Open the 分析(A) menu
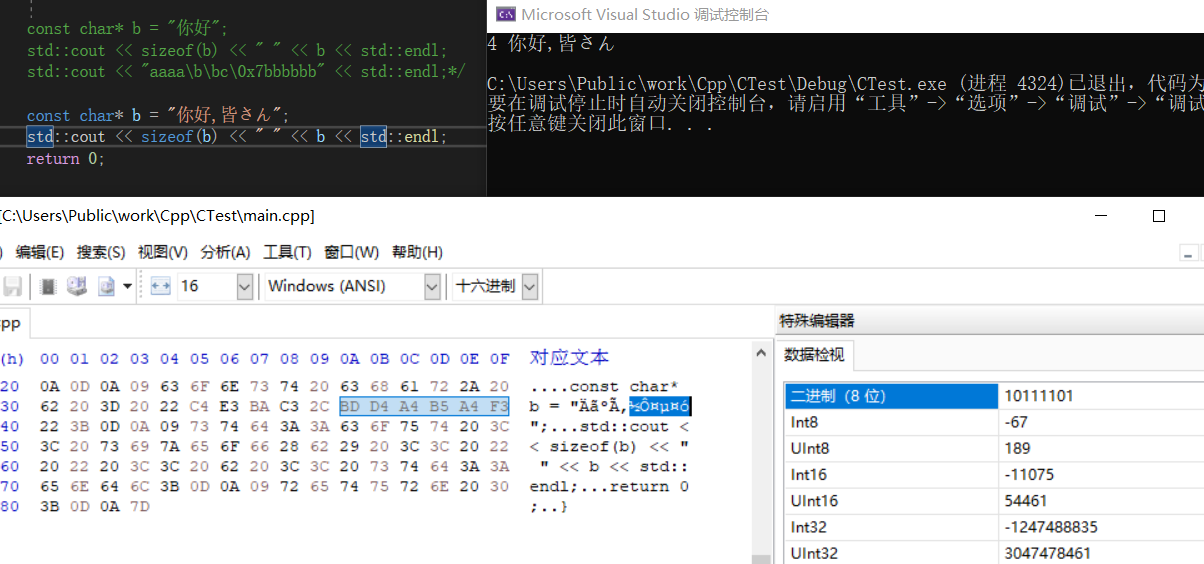This screenshot has height=564, width=1204. coord(225,252)
